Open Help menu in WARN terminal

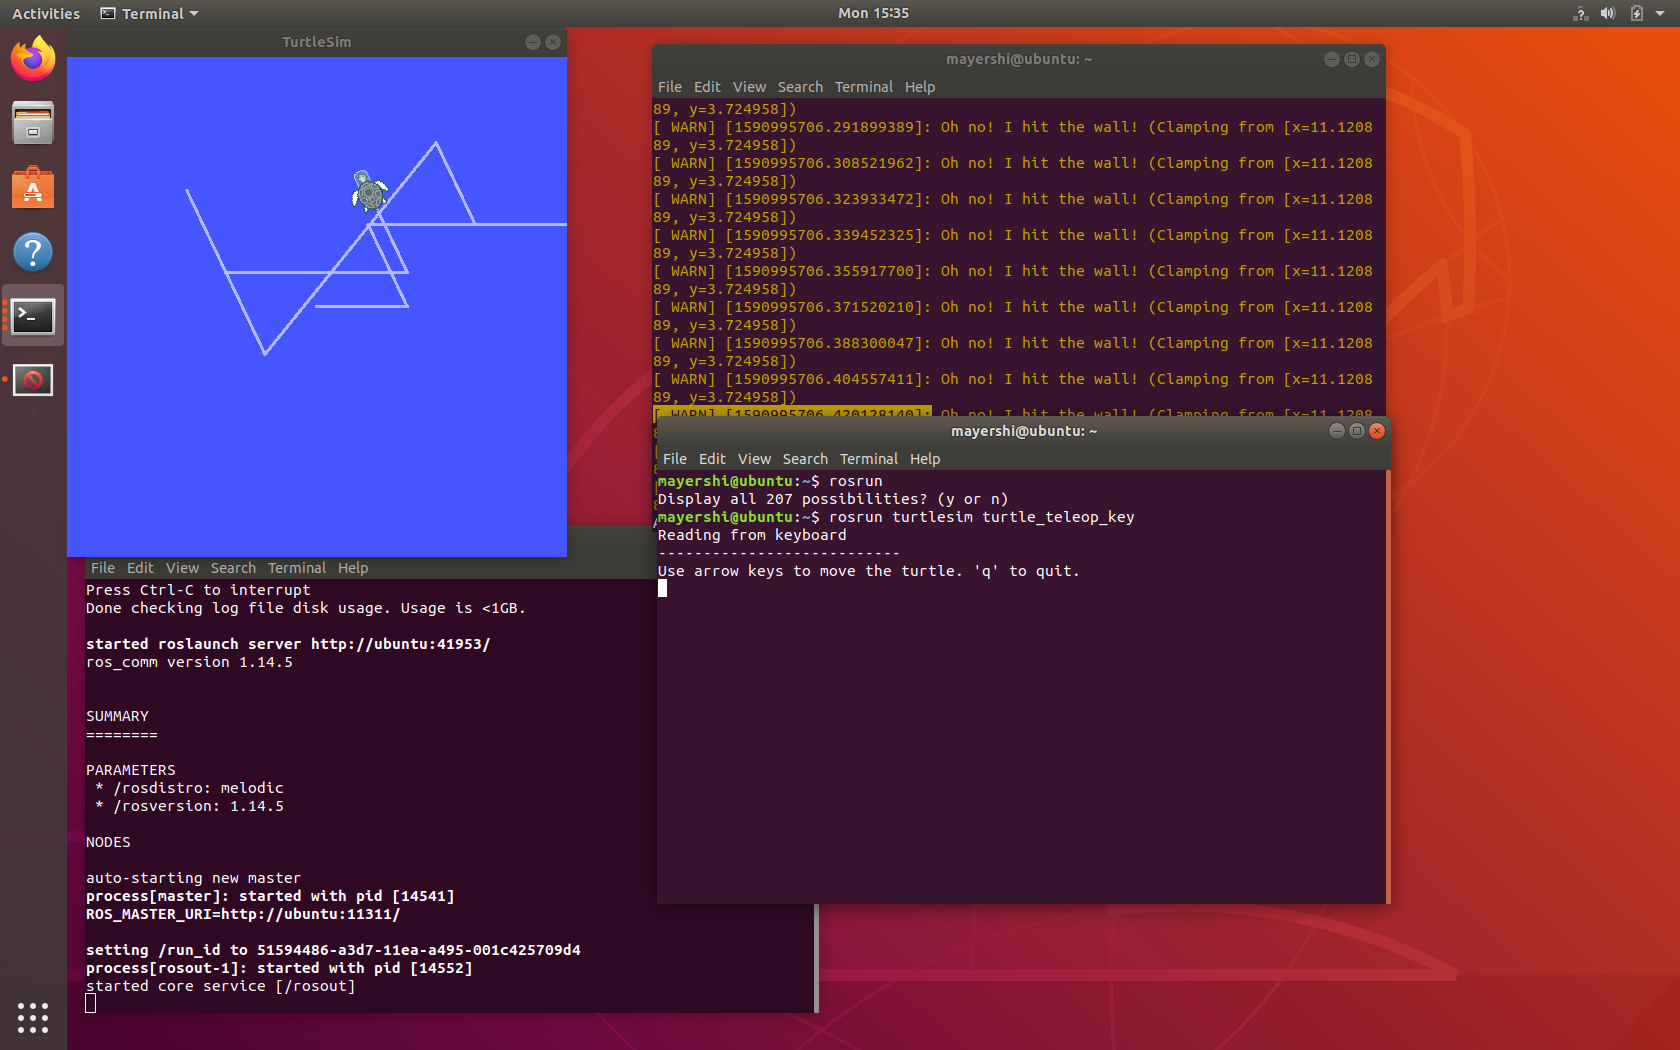pyautogui.click(x=920, y=87)
